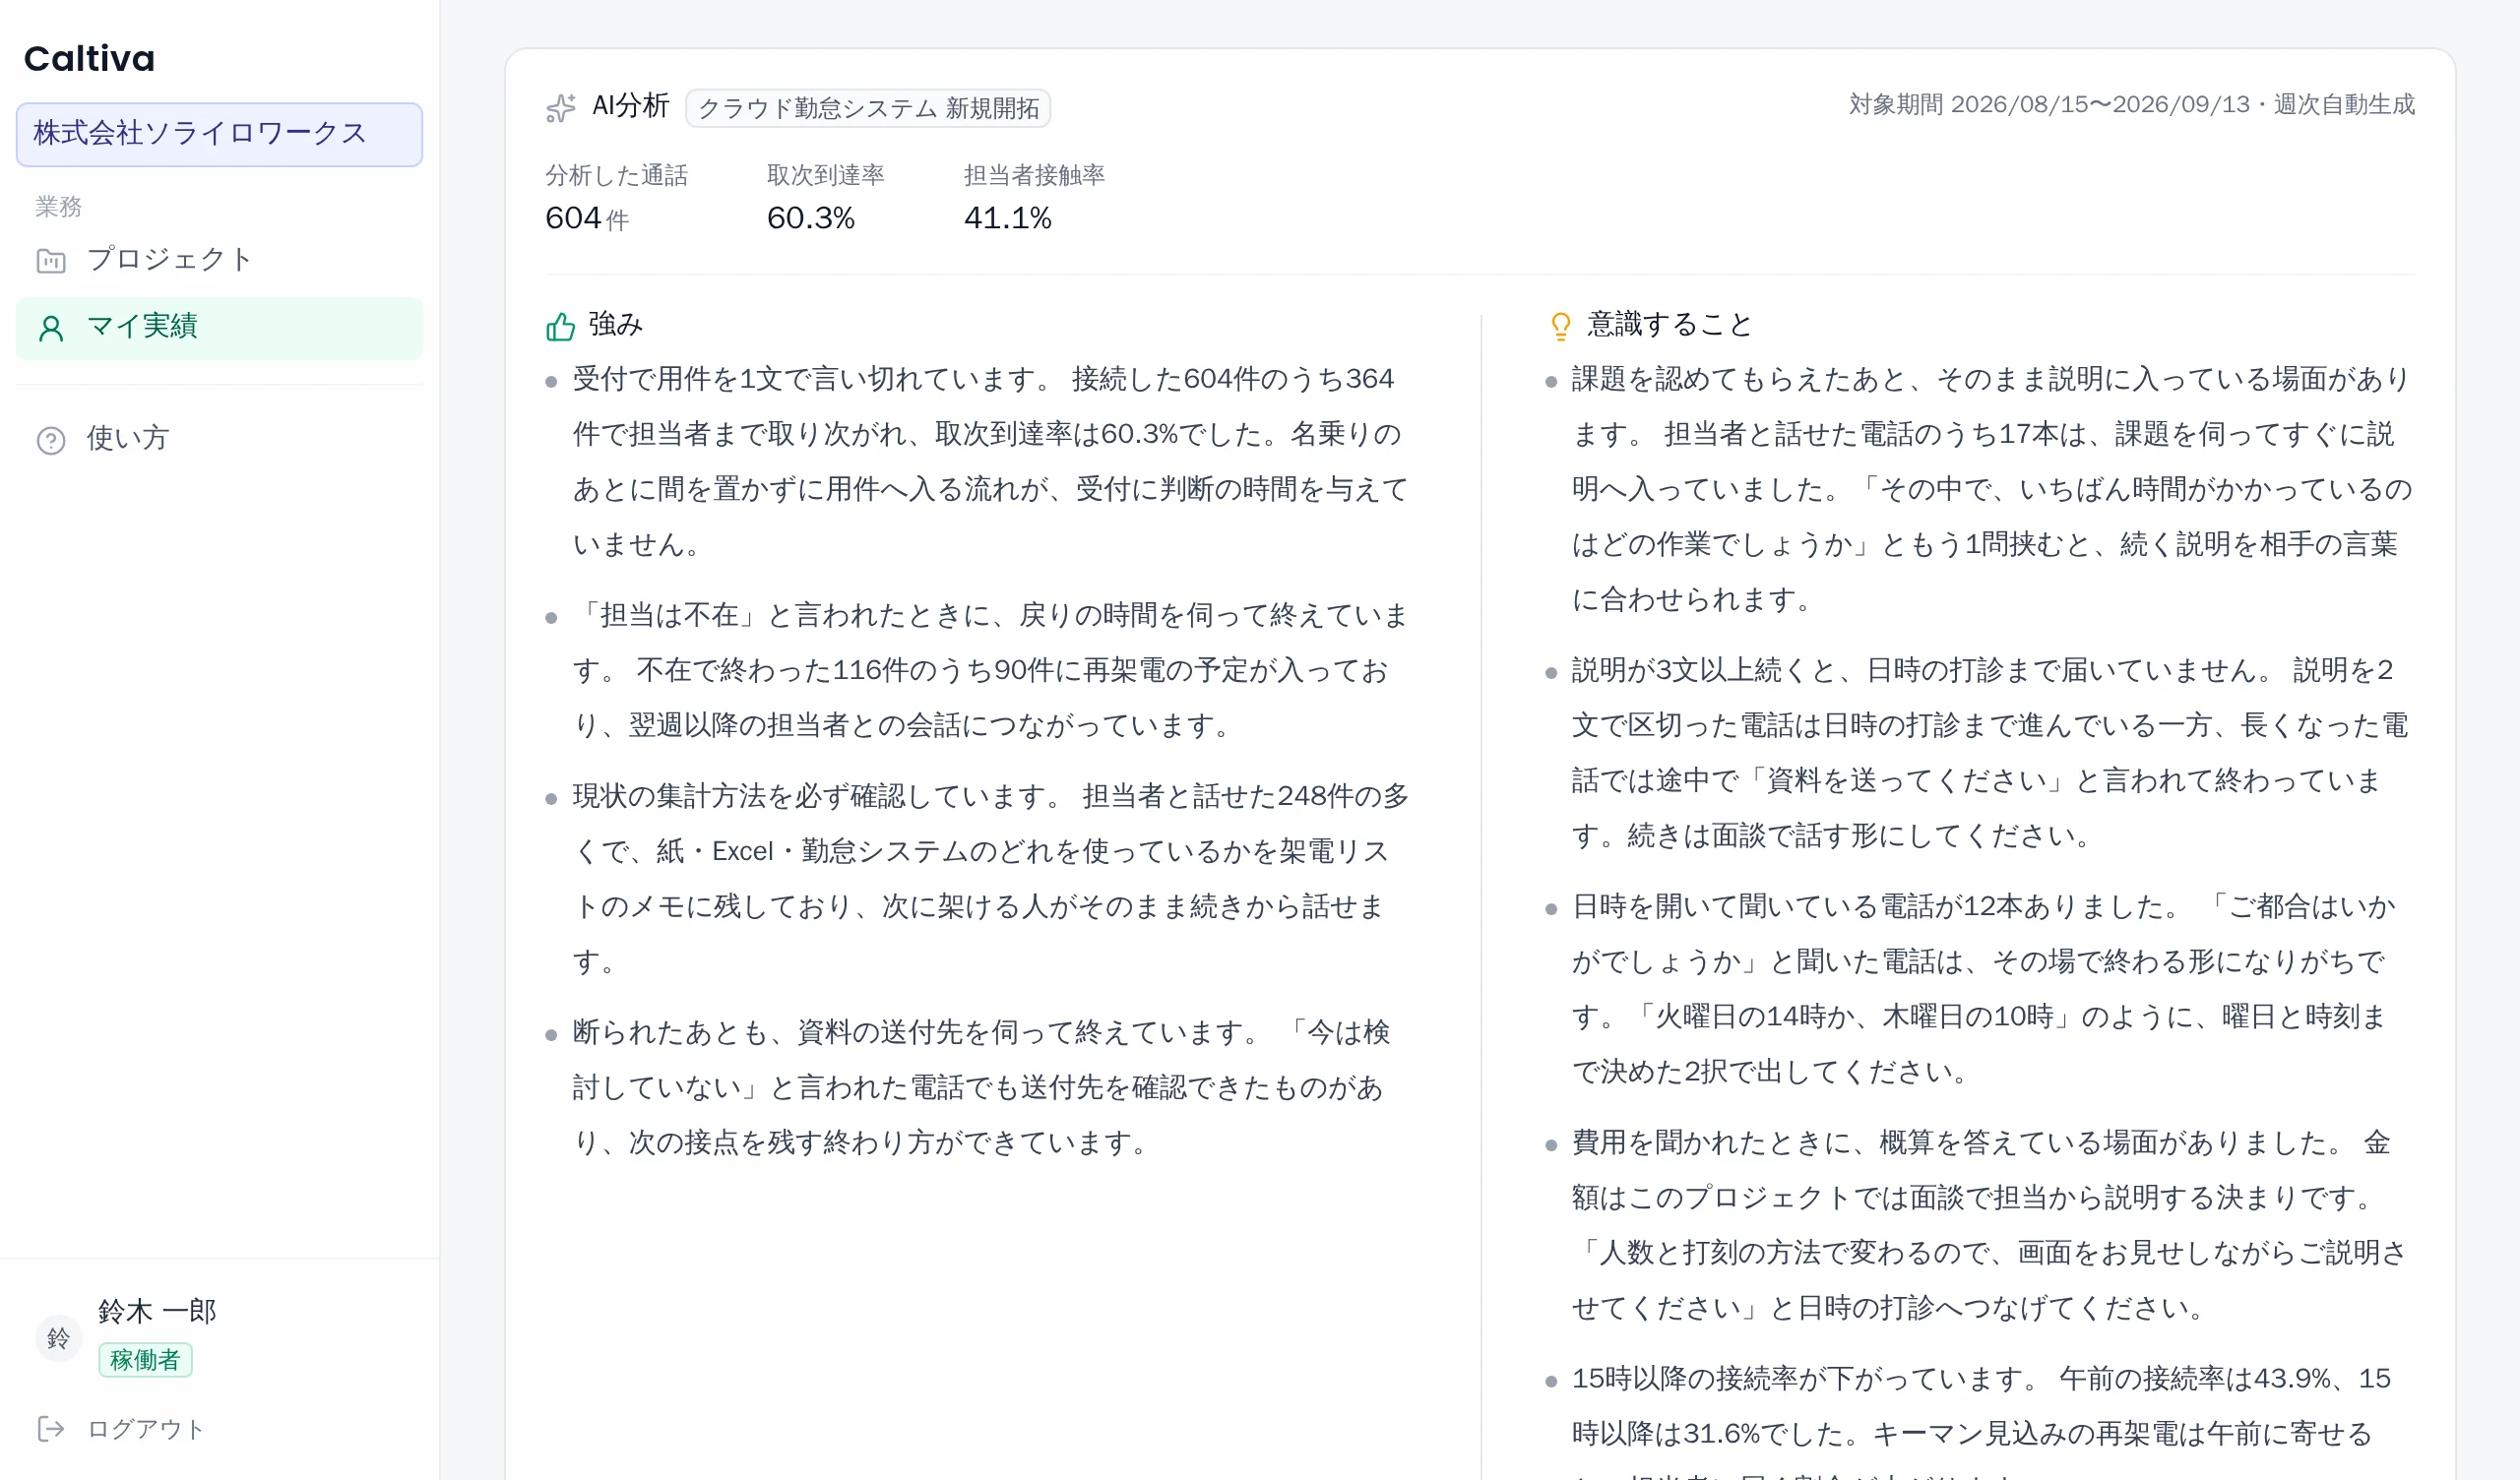This screenshot has width=2520, height=1480.
Task: Open the 使い方 help page
Action: (x=219, y=439)
